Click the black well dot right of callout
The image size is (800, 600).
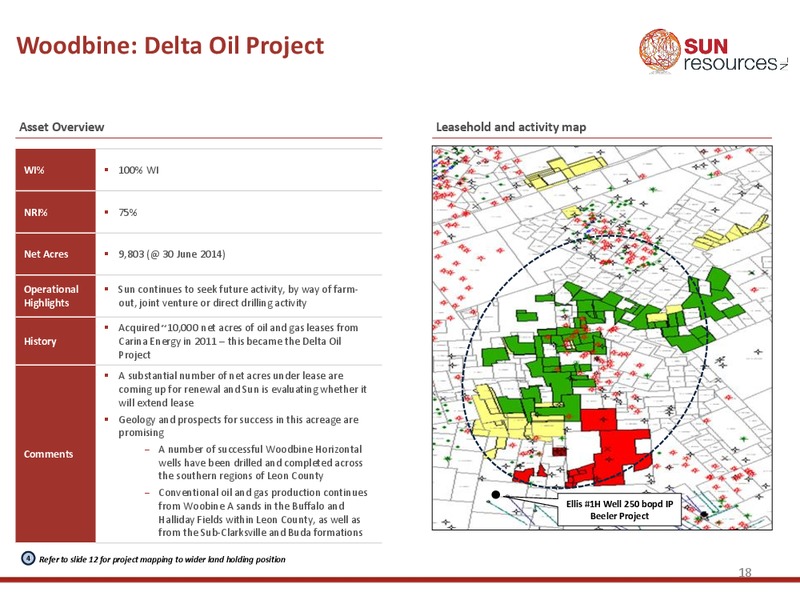pos(704,514)
